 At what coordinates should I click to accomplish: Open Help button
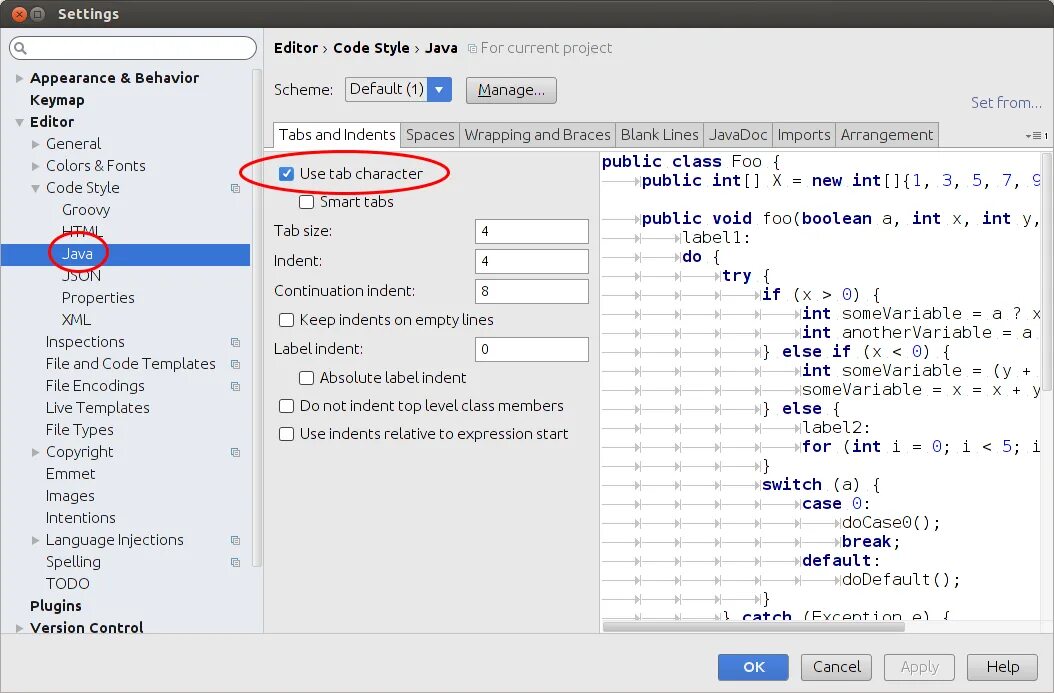click(1002, 667)
